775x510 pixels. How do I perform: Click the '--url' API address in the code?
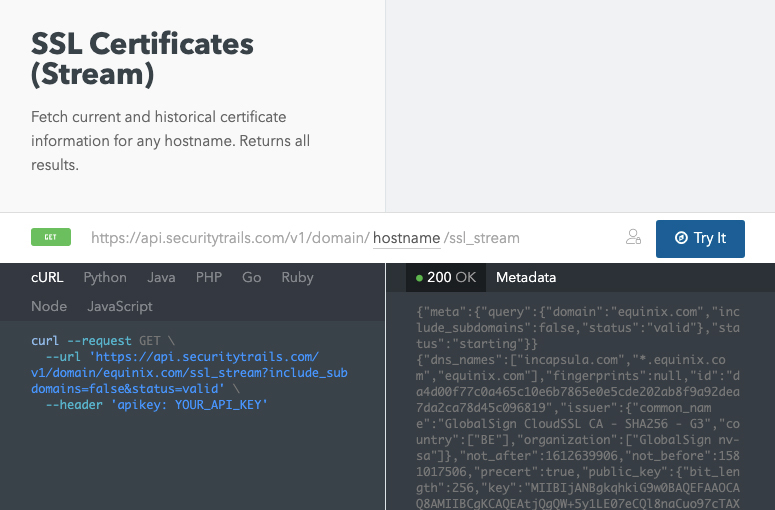click(x=189, y=373)
